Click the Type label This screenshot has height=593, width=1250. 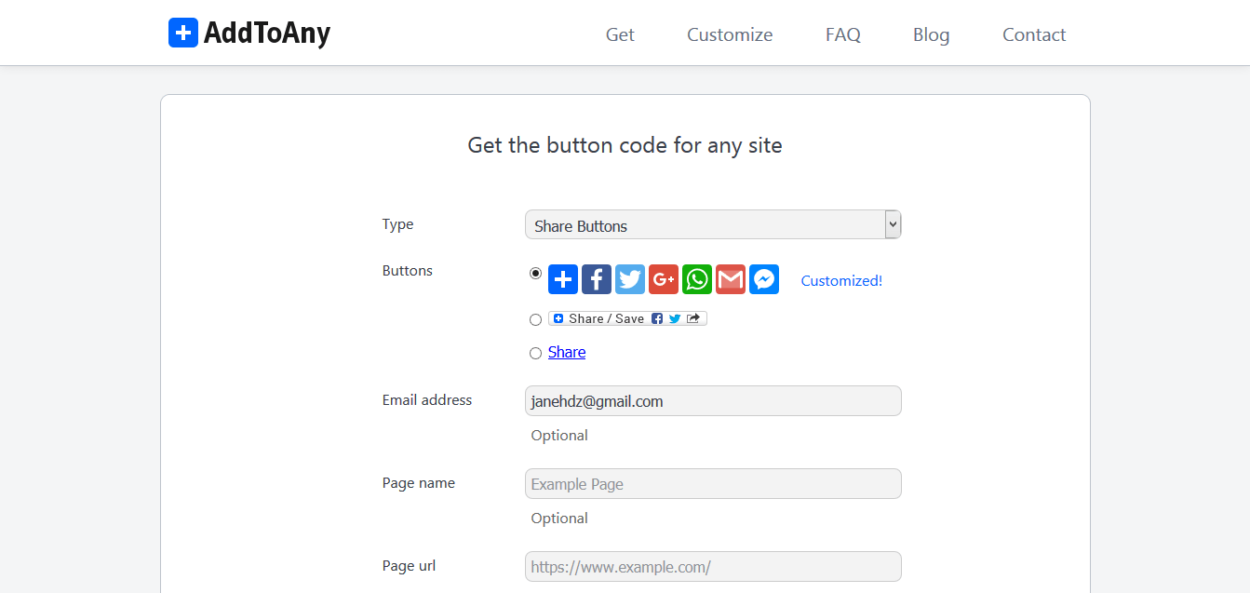point(398,224)
